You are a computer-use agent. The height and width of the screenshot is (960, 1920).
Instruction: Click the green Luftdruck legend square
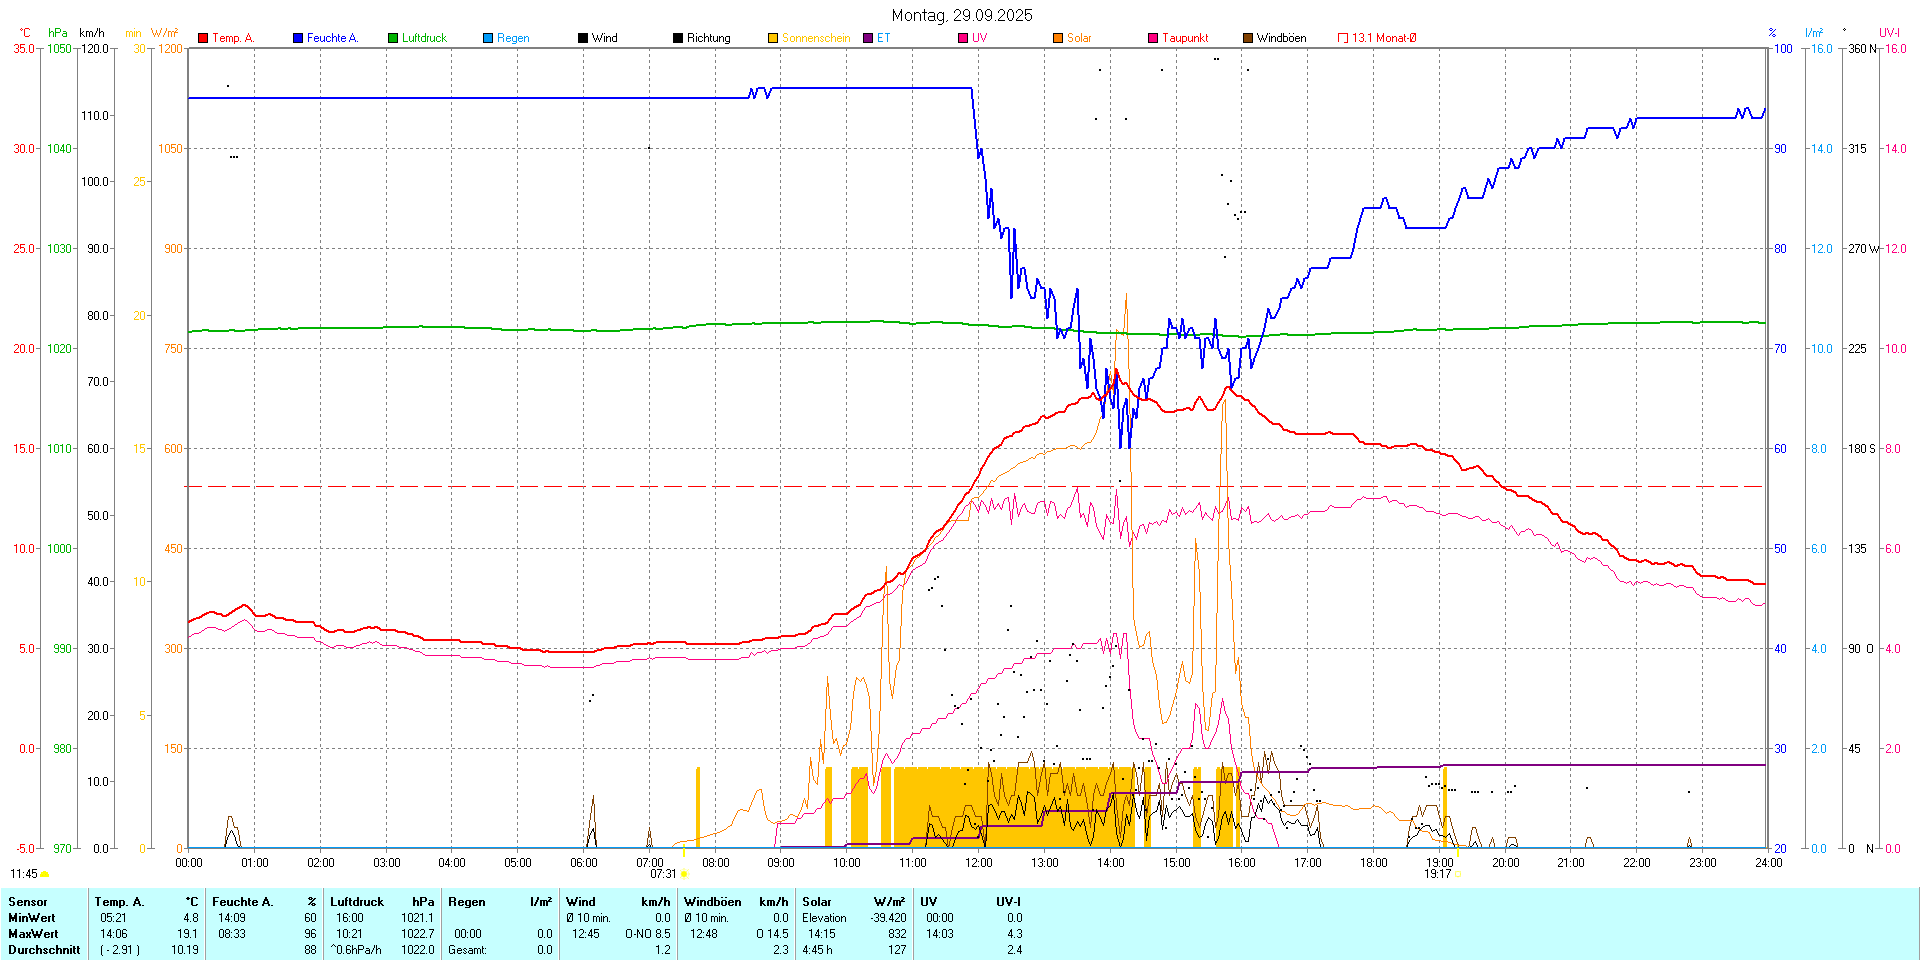pyautogui.click(x=393, y=38)
